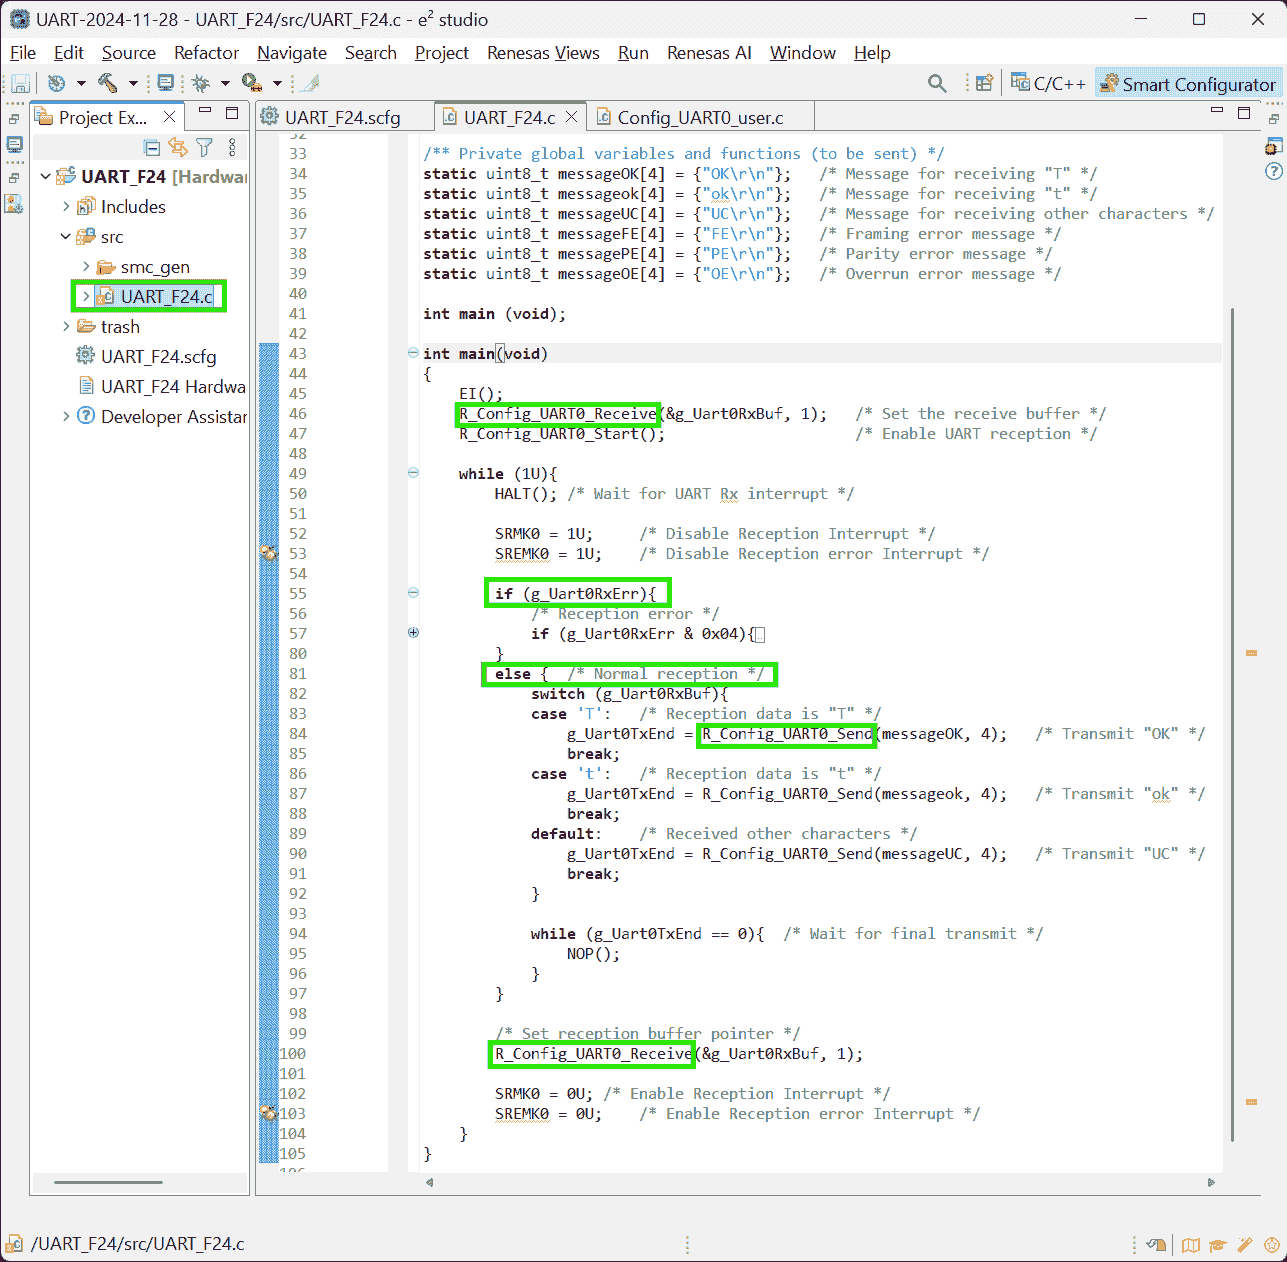Click the magnifier Search icon in toolbar
The height and width of the screenshot is (1262, 1287).
click(936, 84)
